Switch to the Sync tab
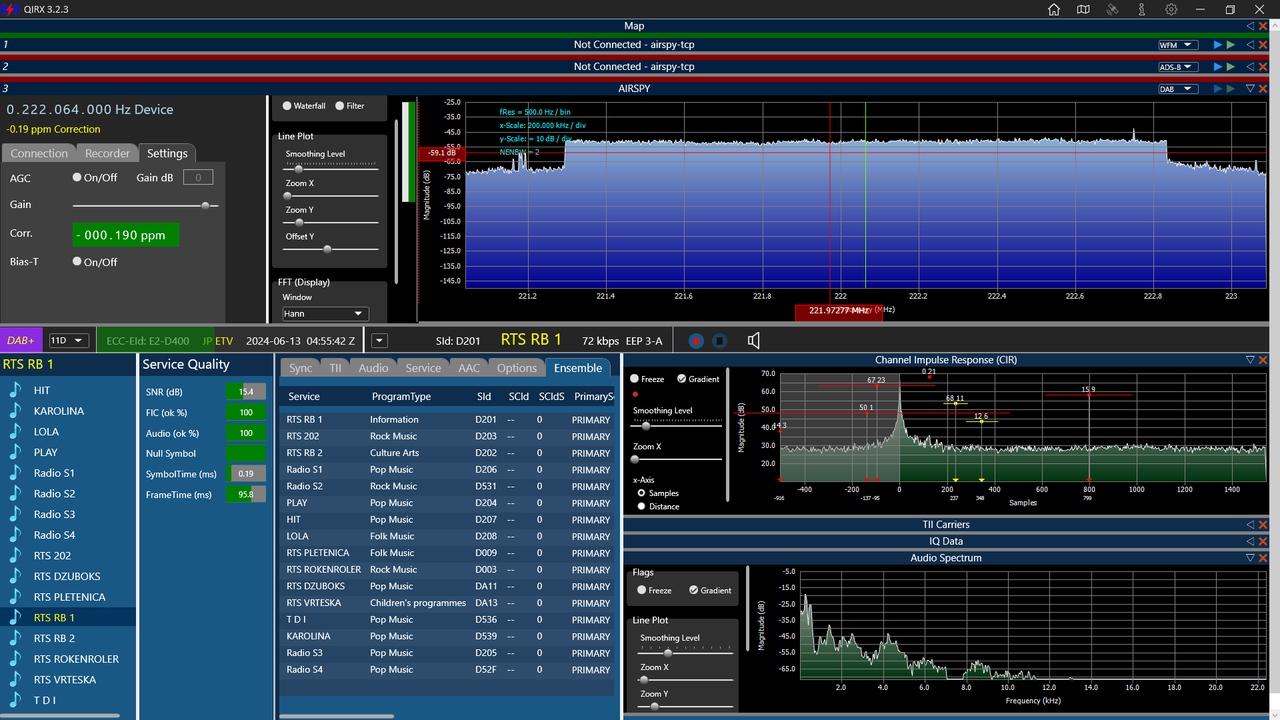1280x720 pixels. click(x=301, y=368)
